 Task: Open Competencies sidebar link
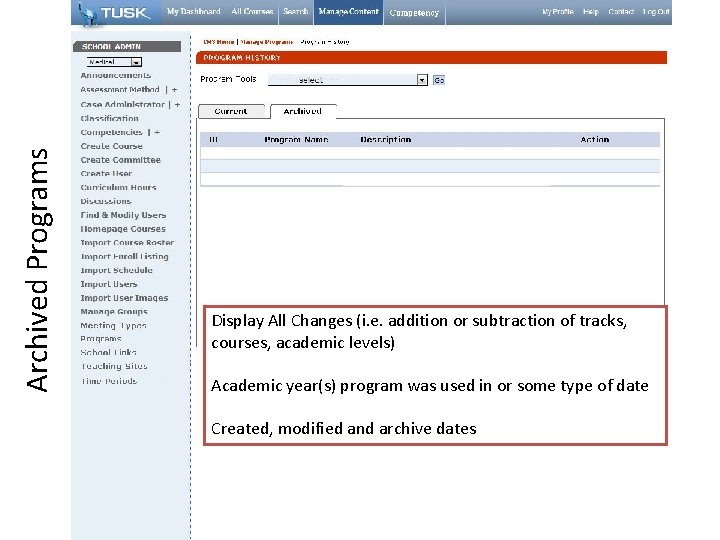click(x=112, y=132)
